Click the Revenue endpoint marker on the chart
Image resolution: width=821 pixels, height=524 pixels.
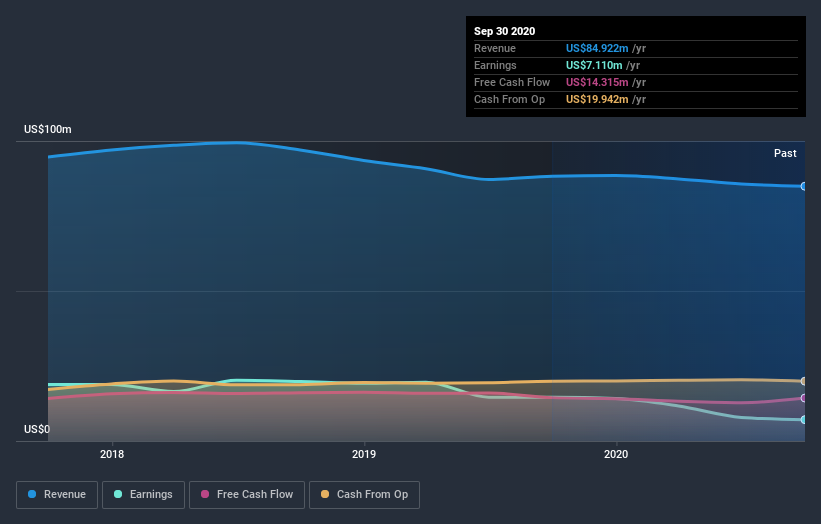(804, 186)
